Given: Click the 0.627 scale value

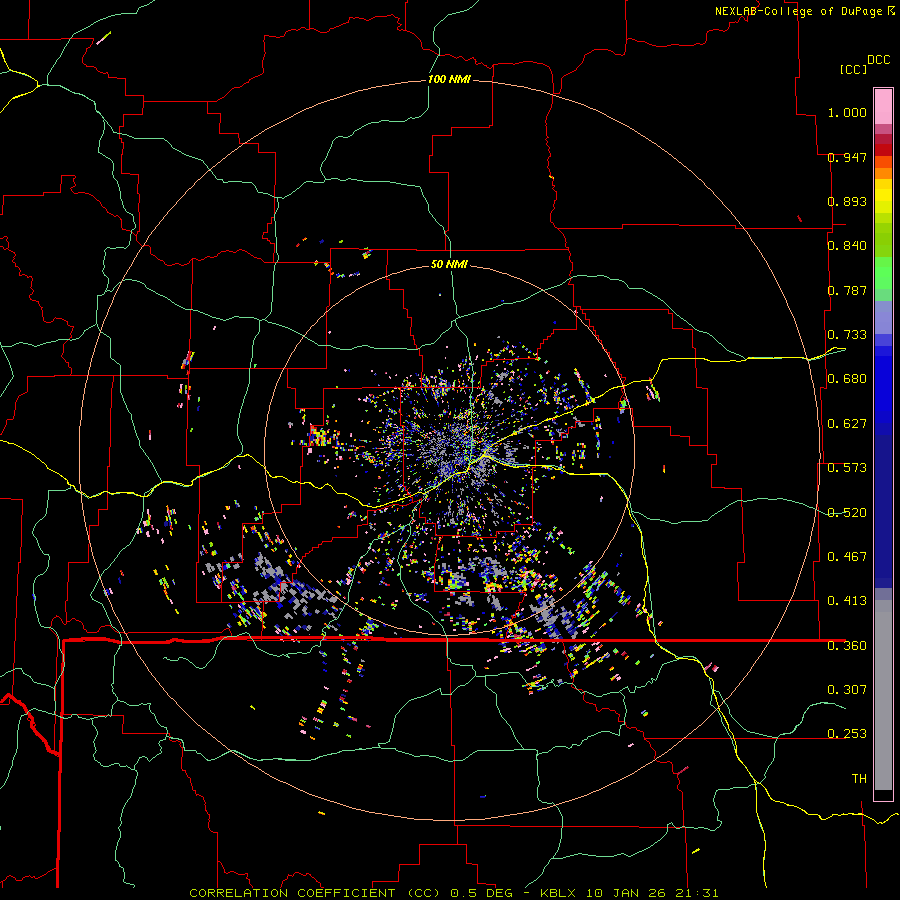Looking at the screenshot, I should pos(847,424).
